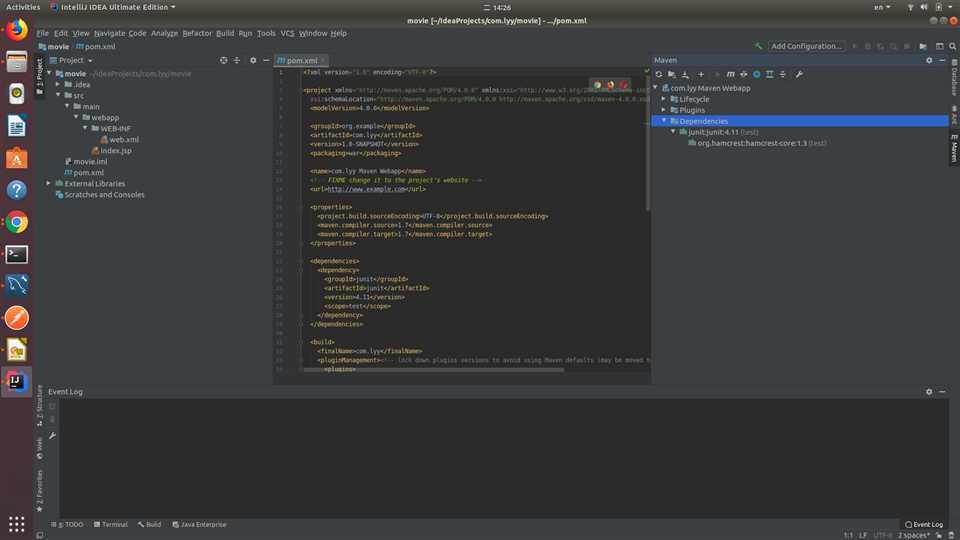Collapse the src folder
This screenshot has height=540, width=960.
pos(58,96)
